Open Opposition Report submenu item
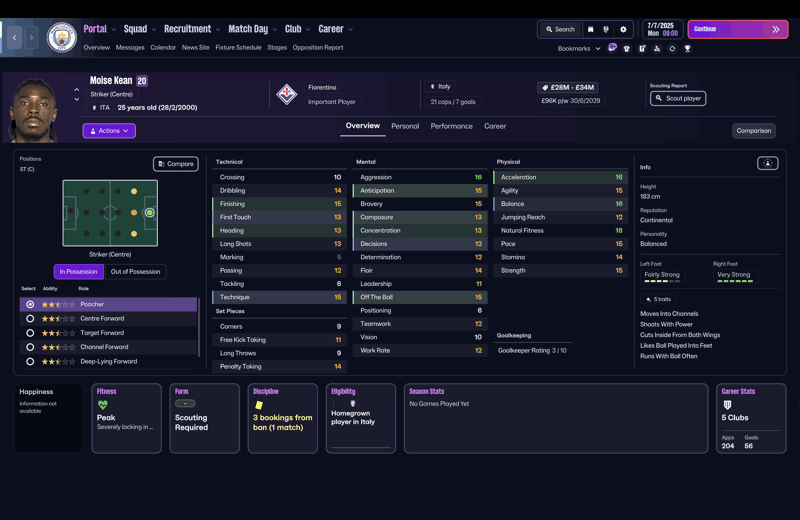Viewport: 800px width, 520px height. pyautogui.click(x=318, y=47)
